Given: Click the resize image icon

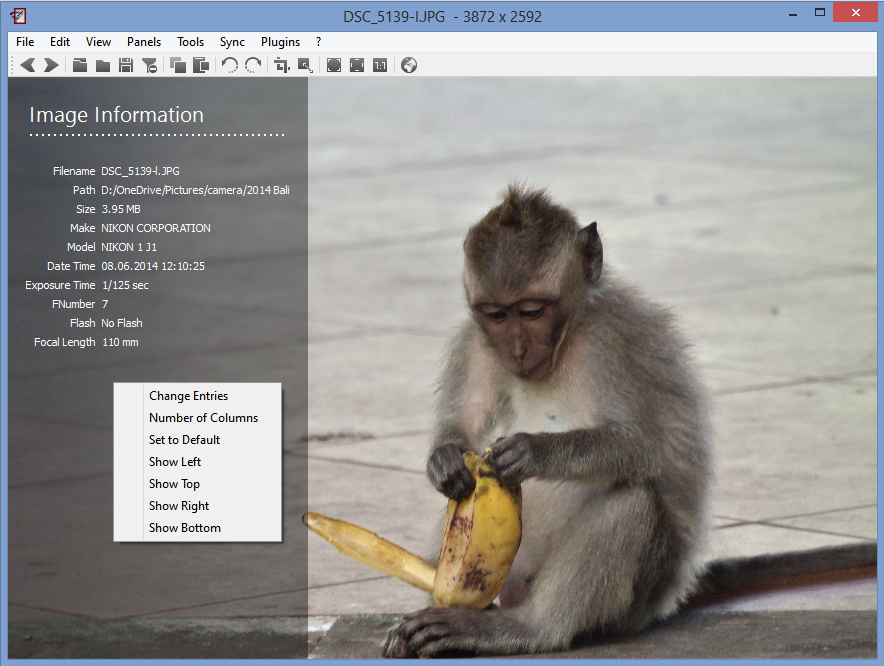Looking at the screenshot, I should 305,65.
